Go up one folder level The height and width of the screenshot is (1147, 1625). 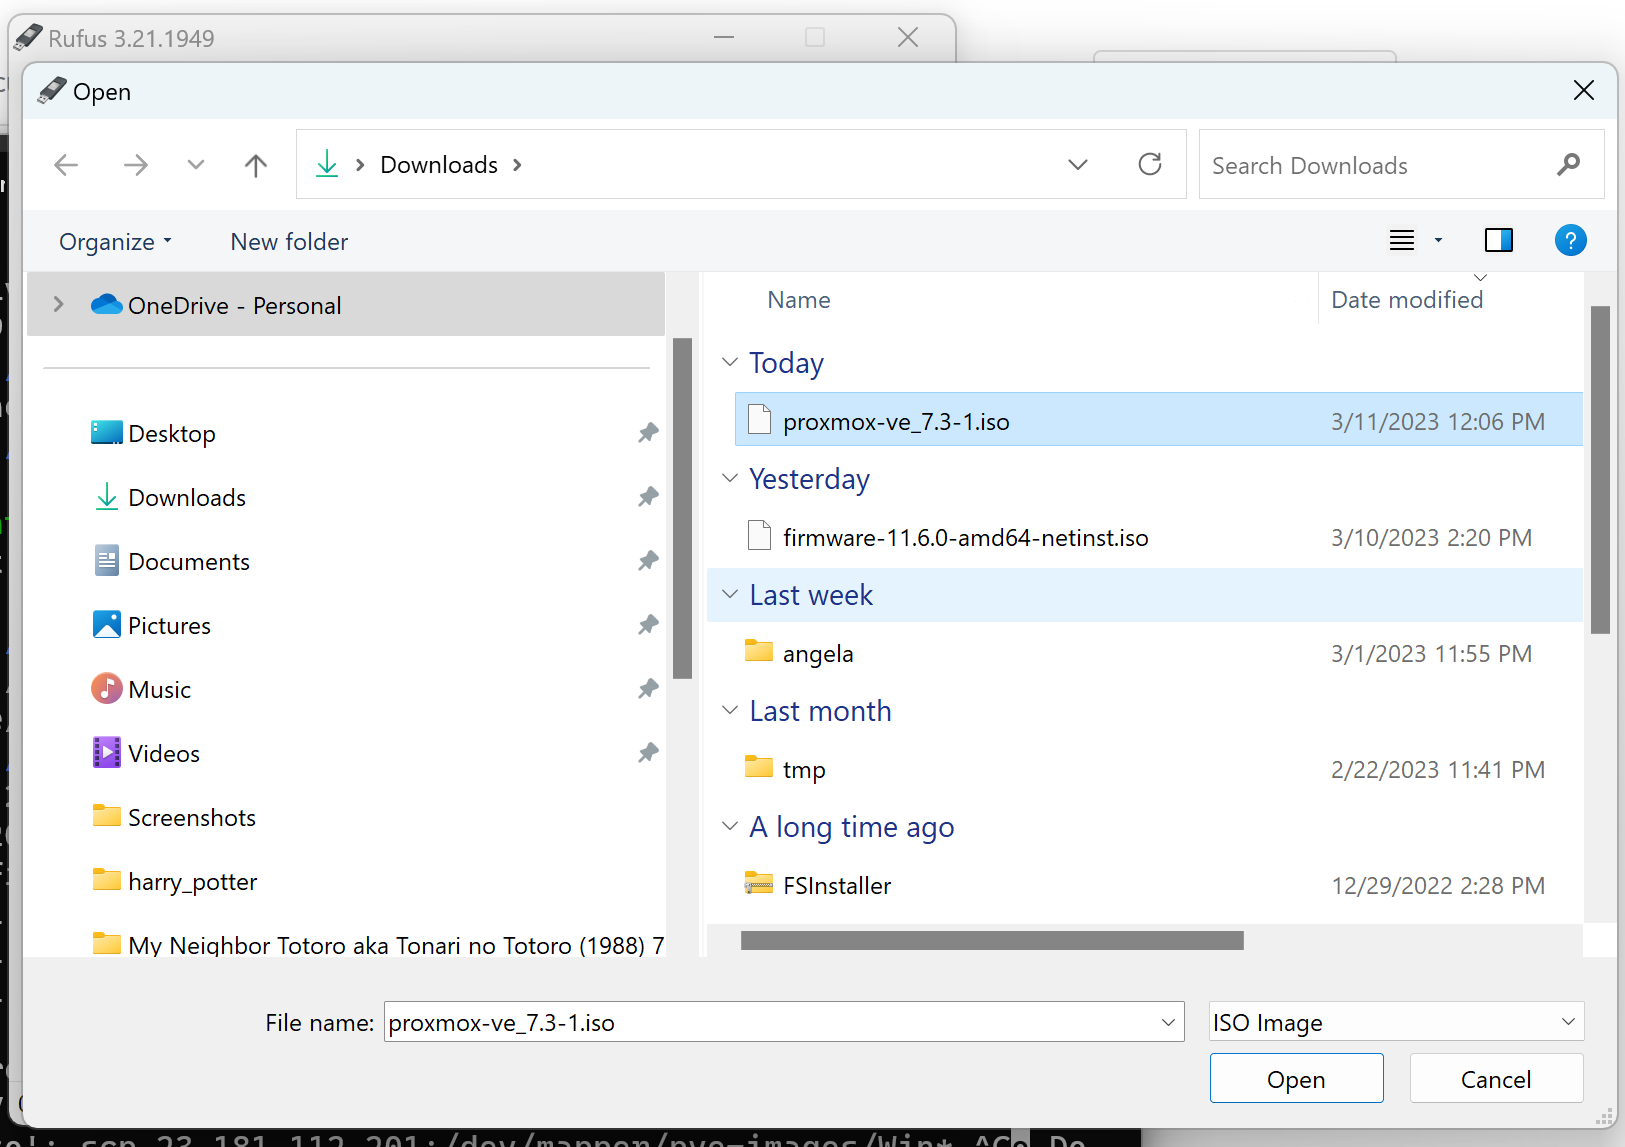[256, 165]
